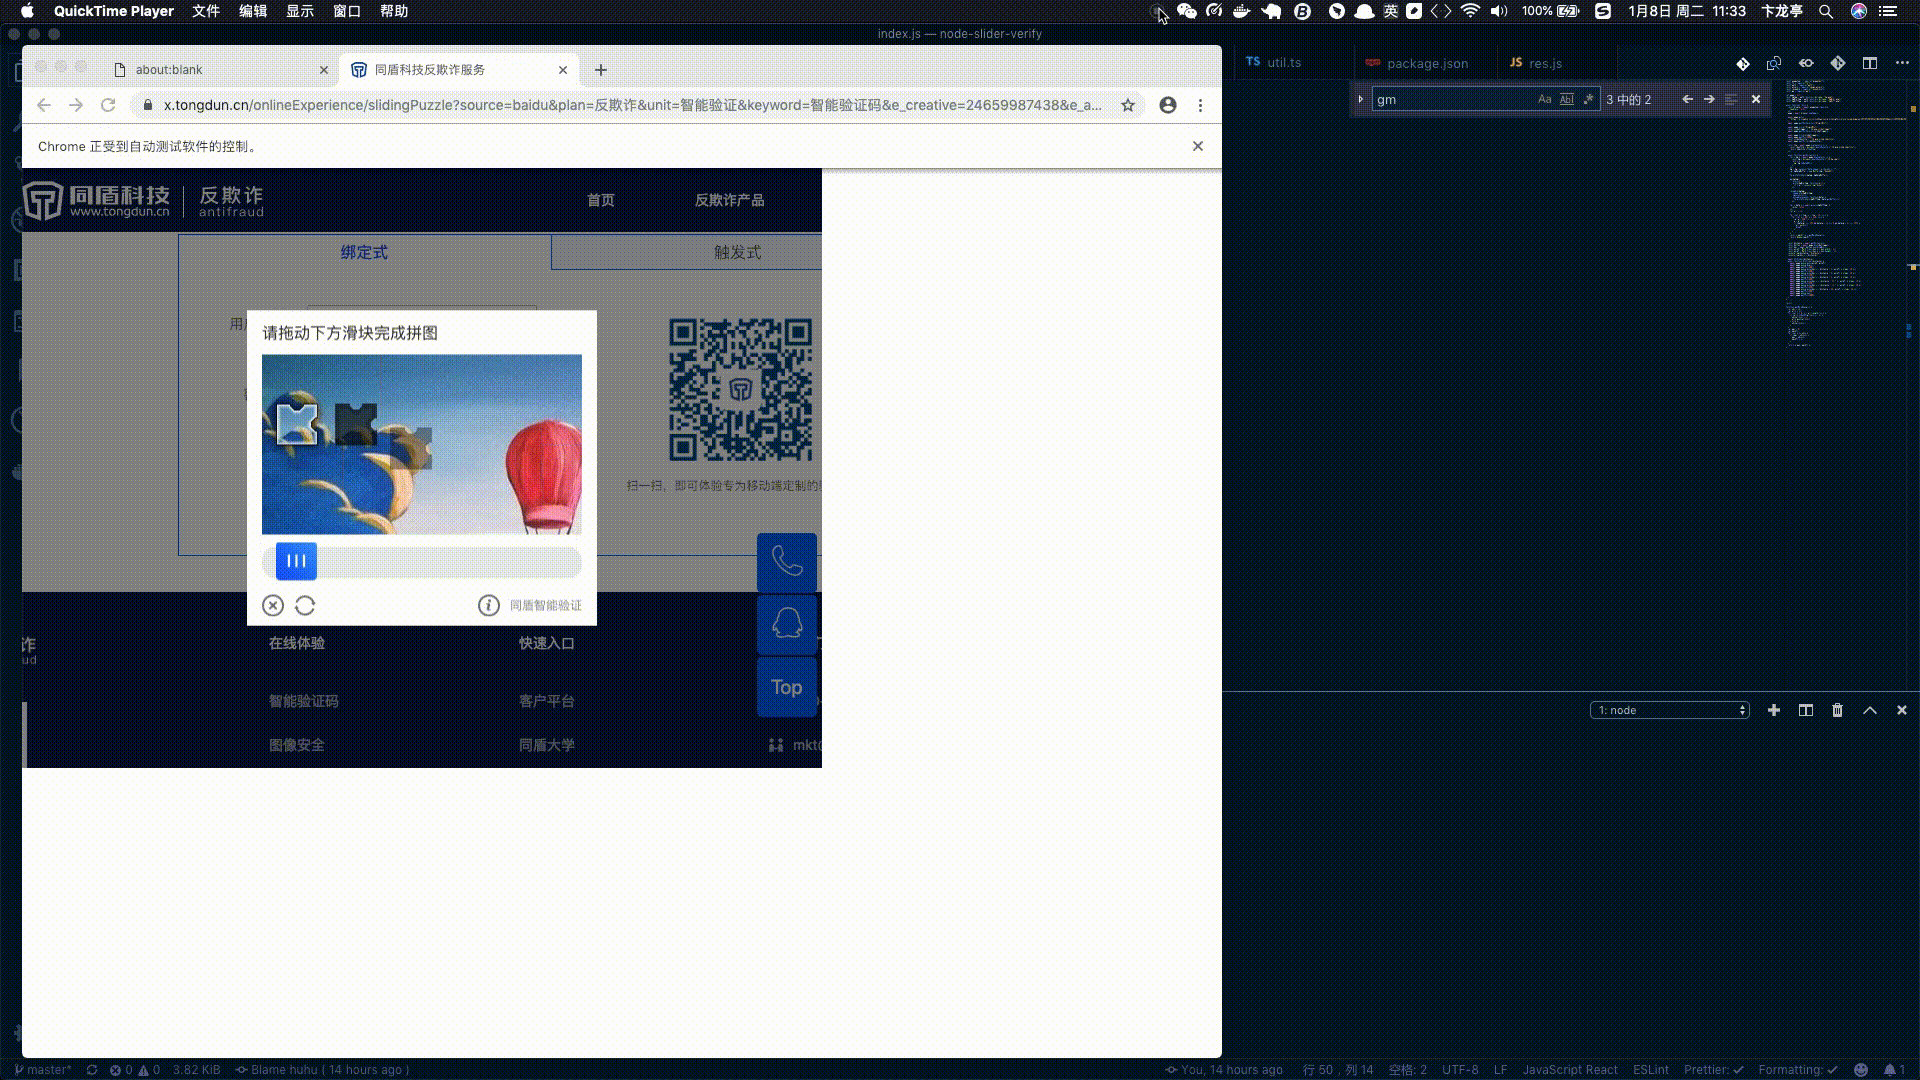This screenshot has height=1080, width=1920.
Task: Toggle Match Whole Word in find widget
Action: (1566, 99)
